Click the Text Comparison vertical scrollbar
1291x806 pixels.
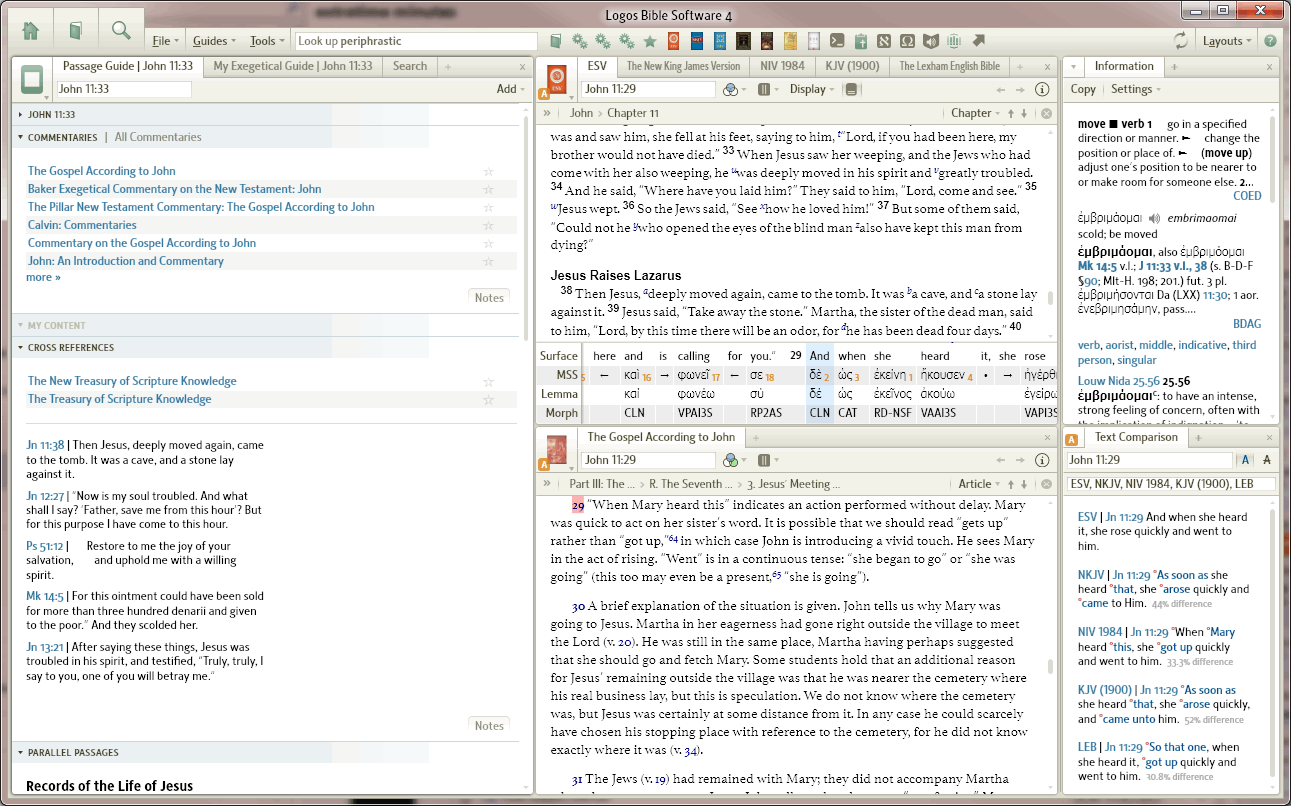coord(1273,646)
